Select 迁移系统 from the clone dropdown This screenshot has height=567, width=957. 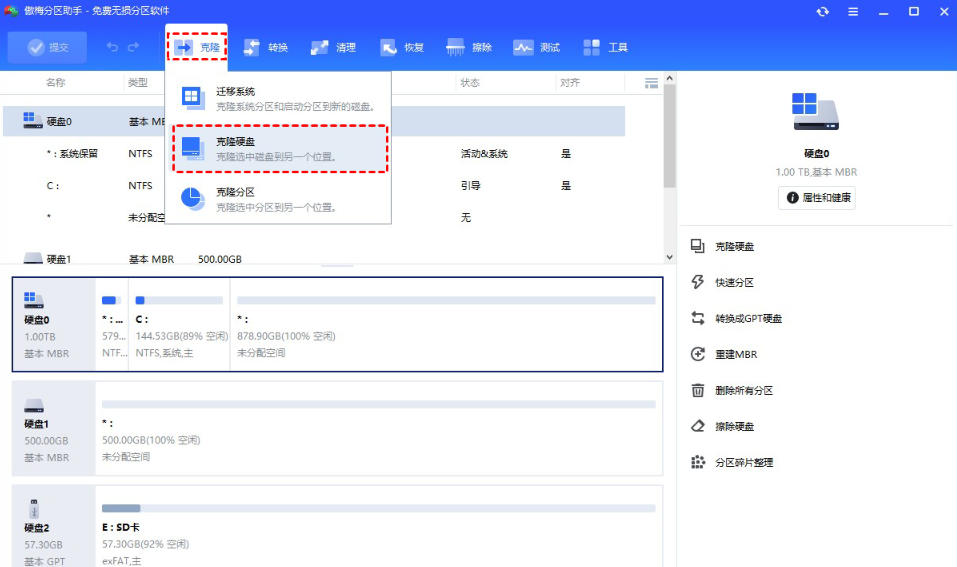point(280,98)
